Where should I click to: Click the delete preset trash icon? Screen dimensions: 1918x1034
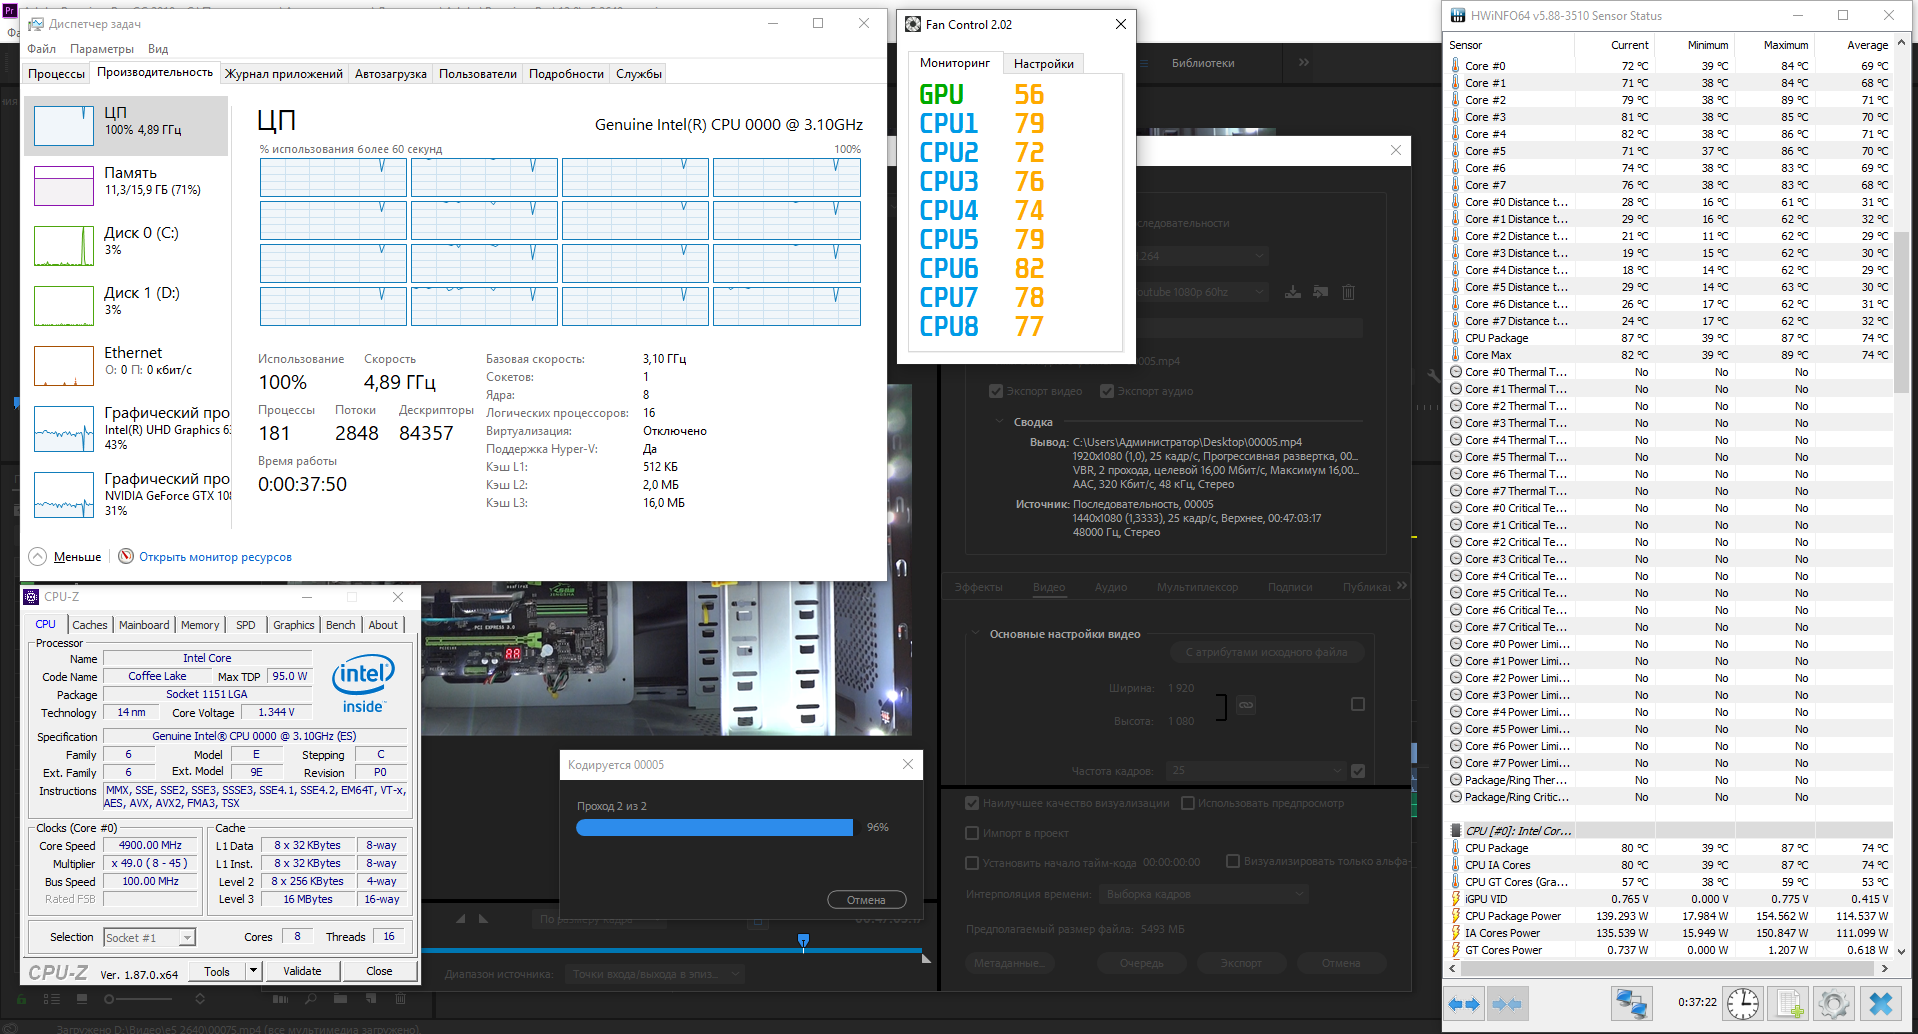(x=1348, y=292)
